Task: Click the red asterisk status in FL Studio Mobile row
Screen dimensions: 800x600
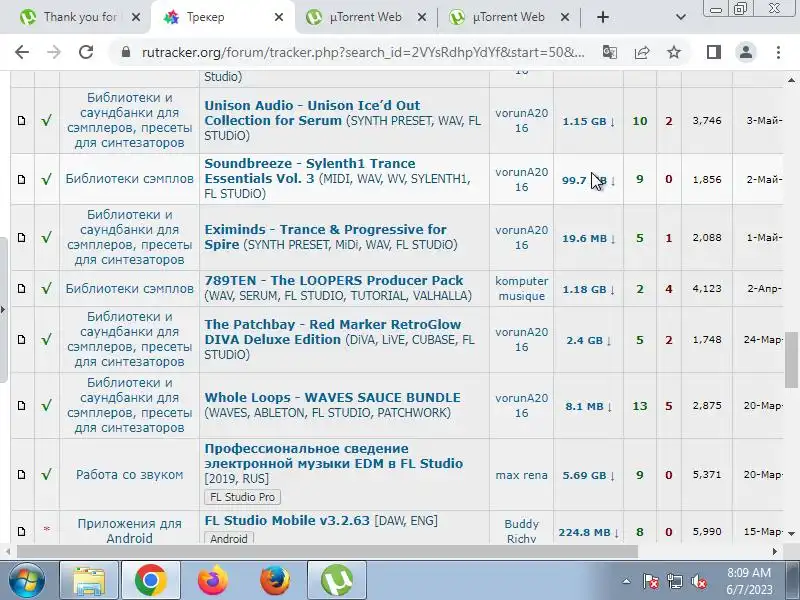Action: tap(46, 529)
